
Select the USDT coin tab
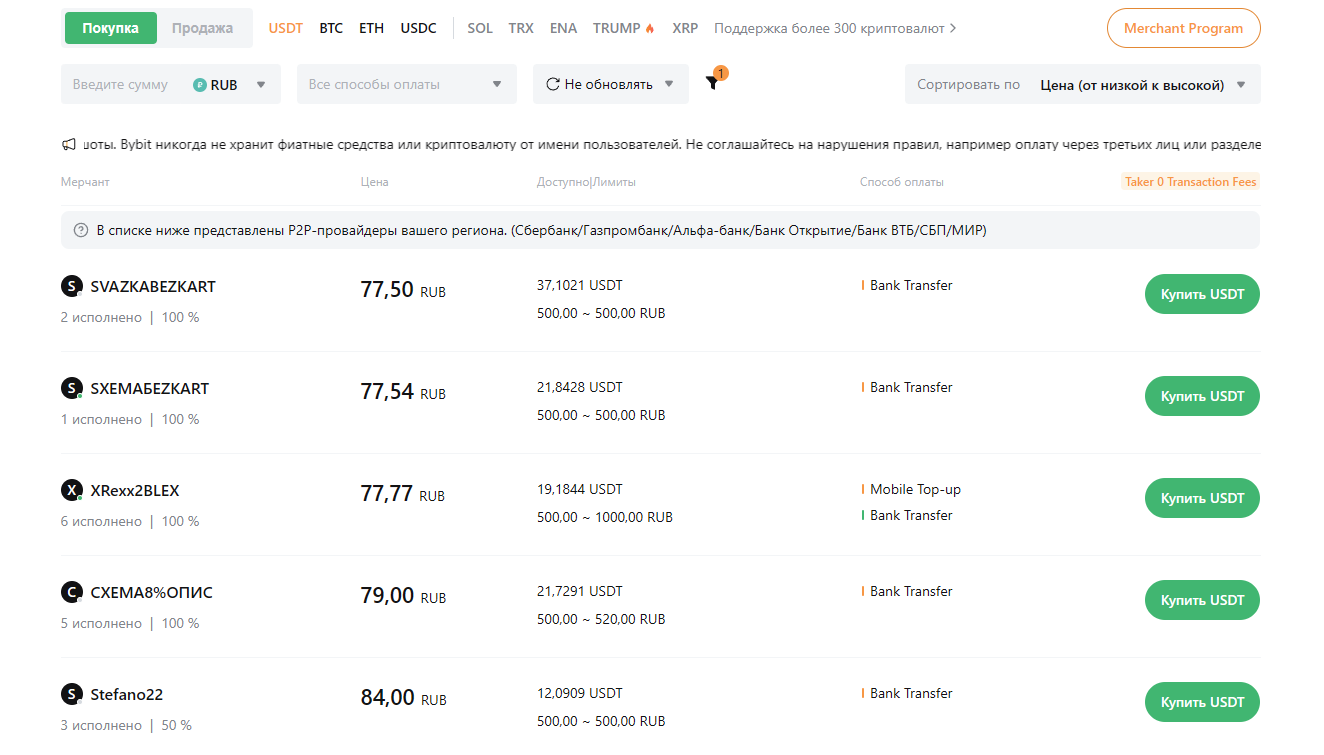[x=286, y=28]
